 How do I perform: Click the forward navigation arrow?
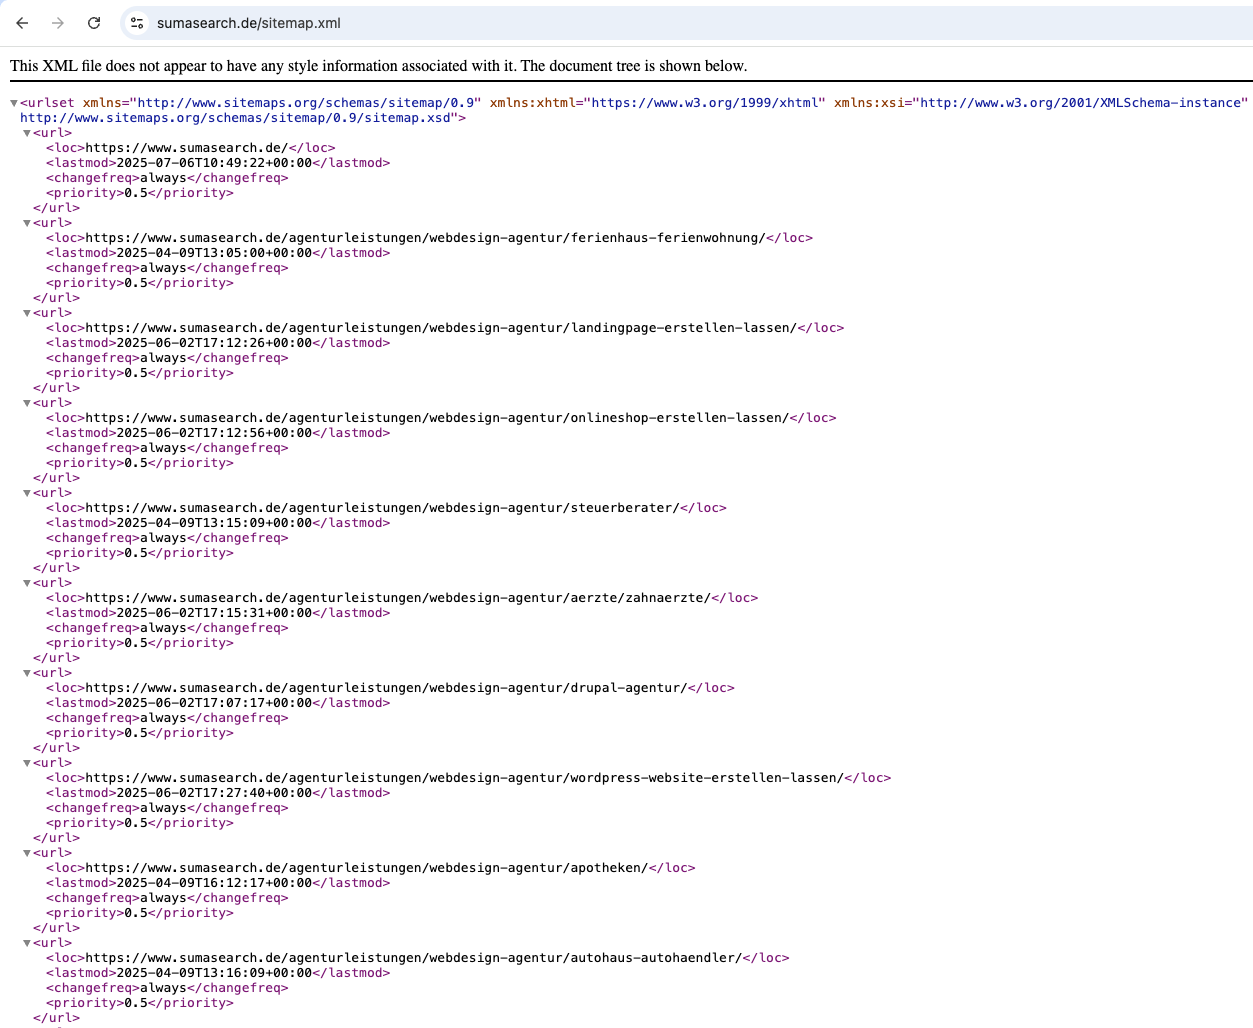coord(58,22)
